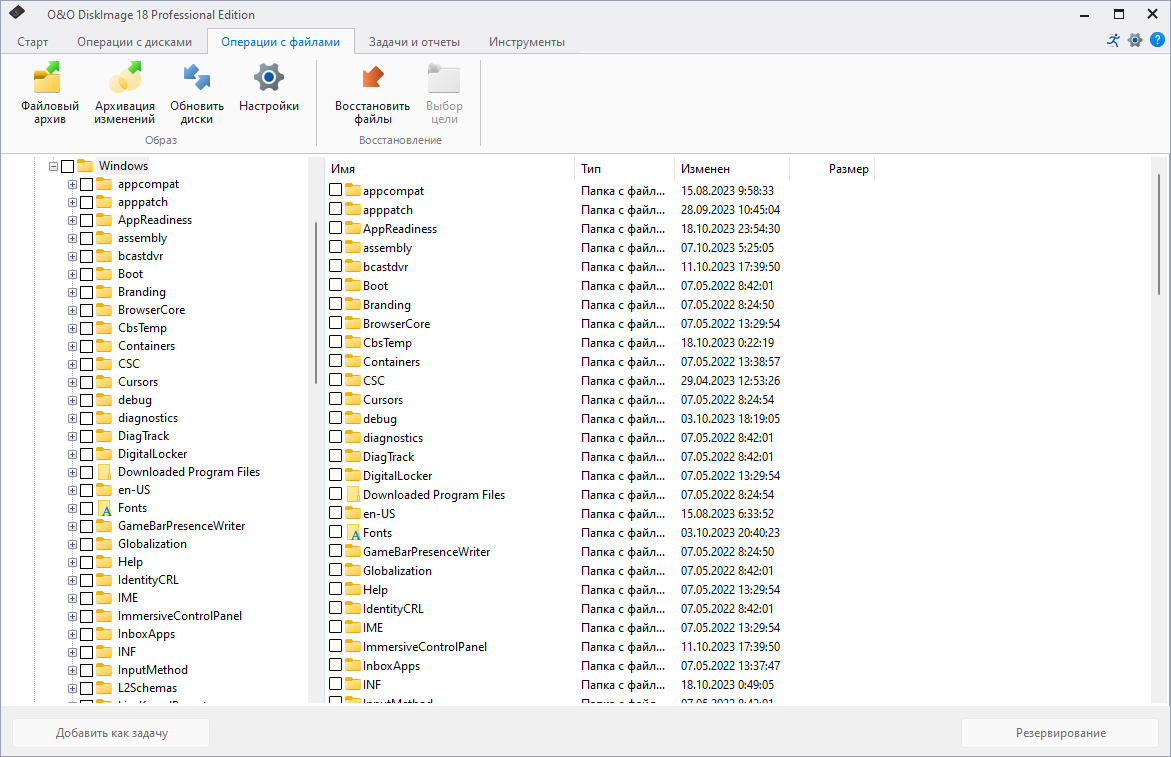Collapse the Windows tree node
The image size is (1171, 757).
[x=54, y=166]
